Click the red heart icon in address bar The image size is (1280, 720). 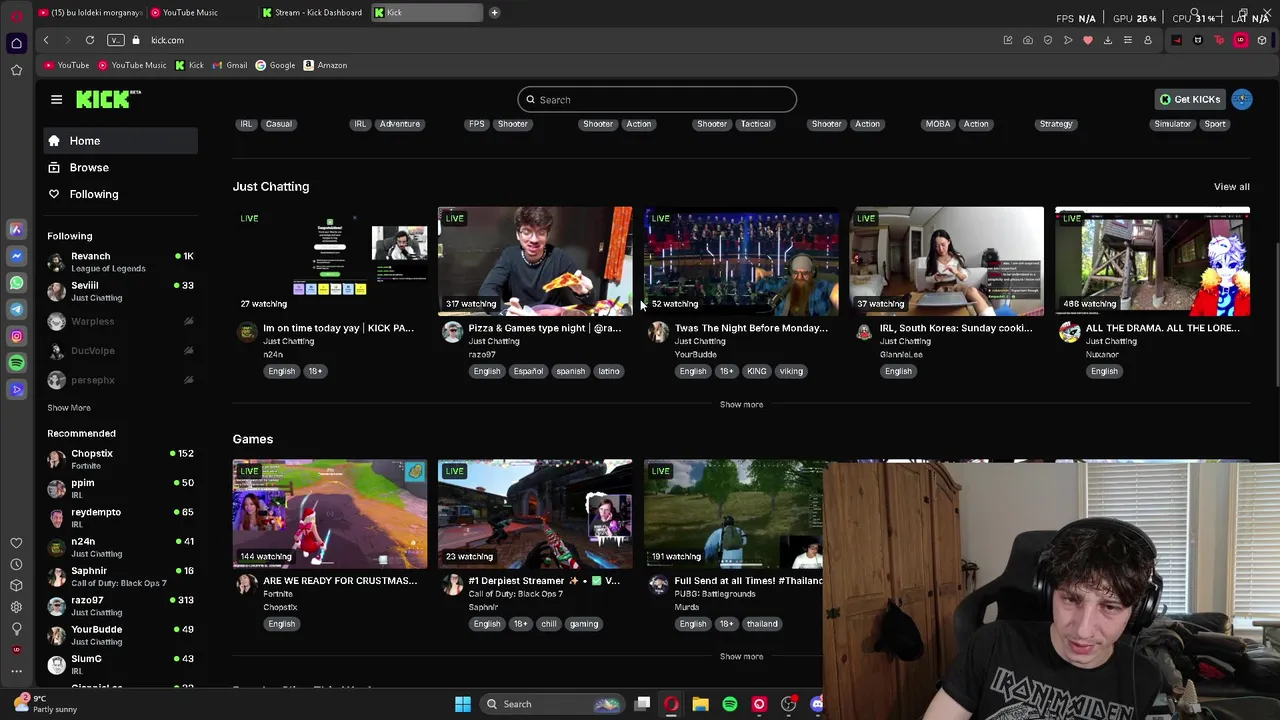[1088, 40]
